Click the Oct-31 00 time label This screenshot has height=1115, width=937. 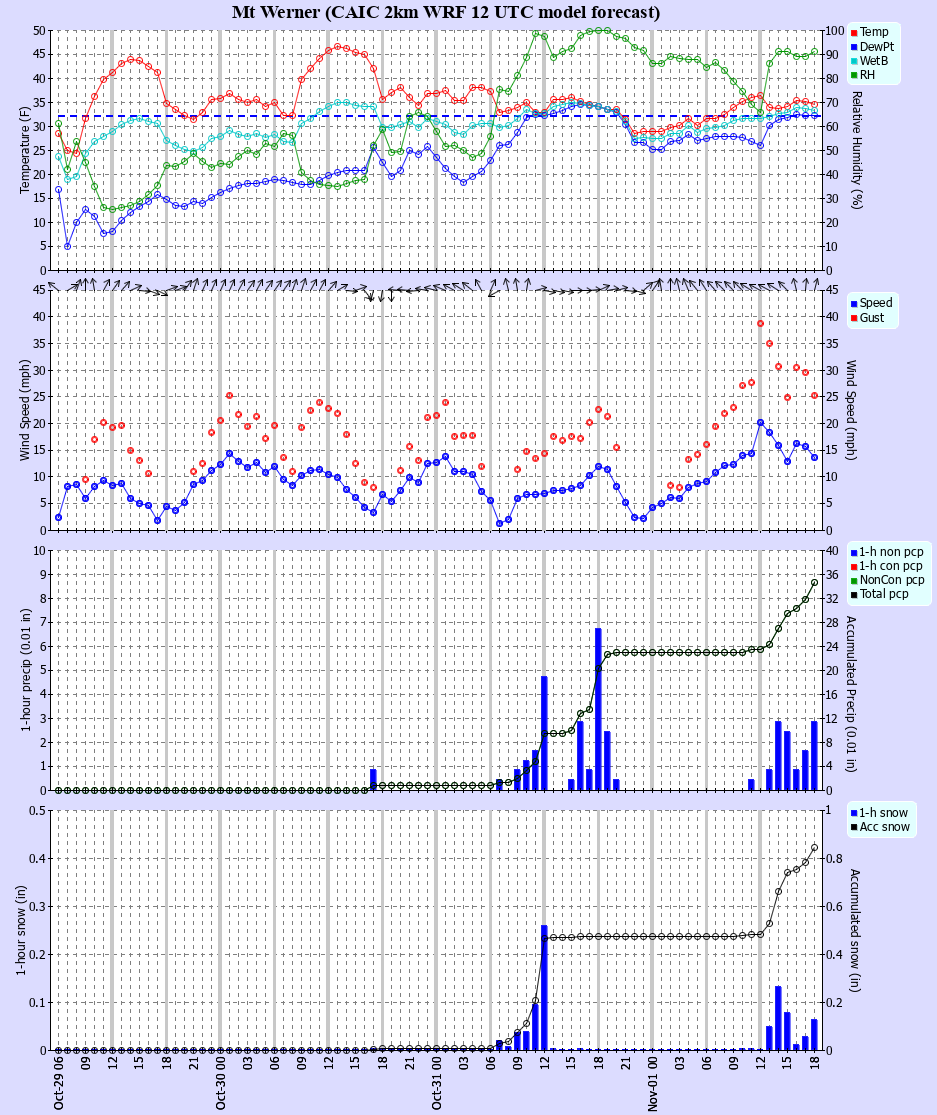pos(437,1082)
